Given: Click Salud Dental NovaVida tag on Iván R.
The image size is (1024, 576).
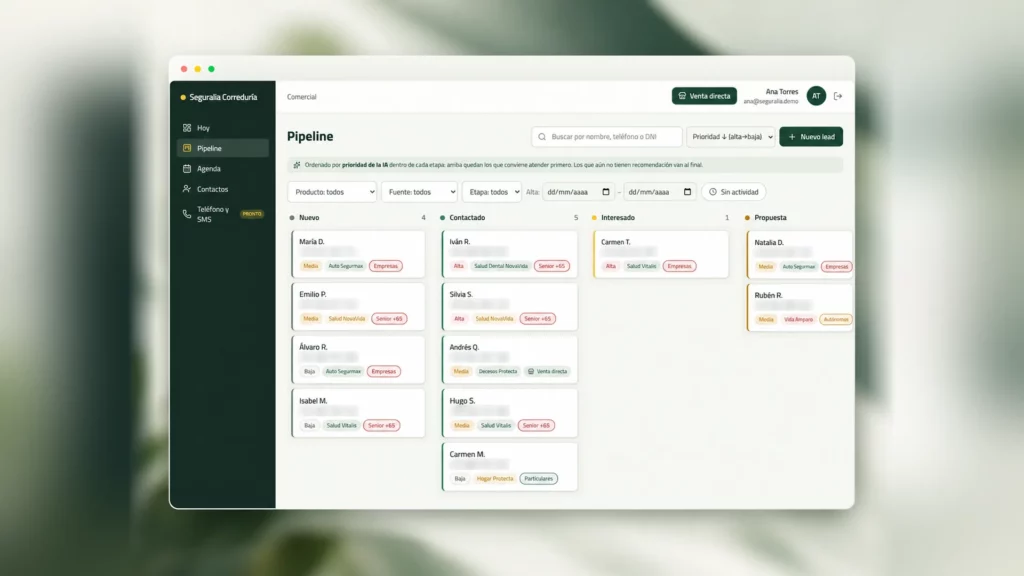Looking at the screenshot, I should click(x=501, y=266).
